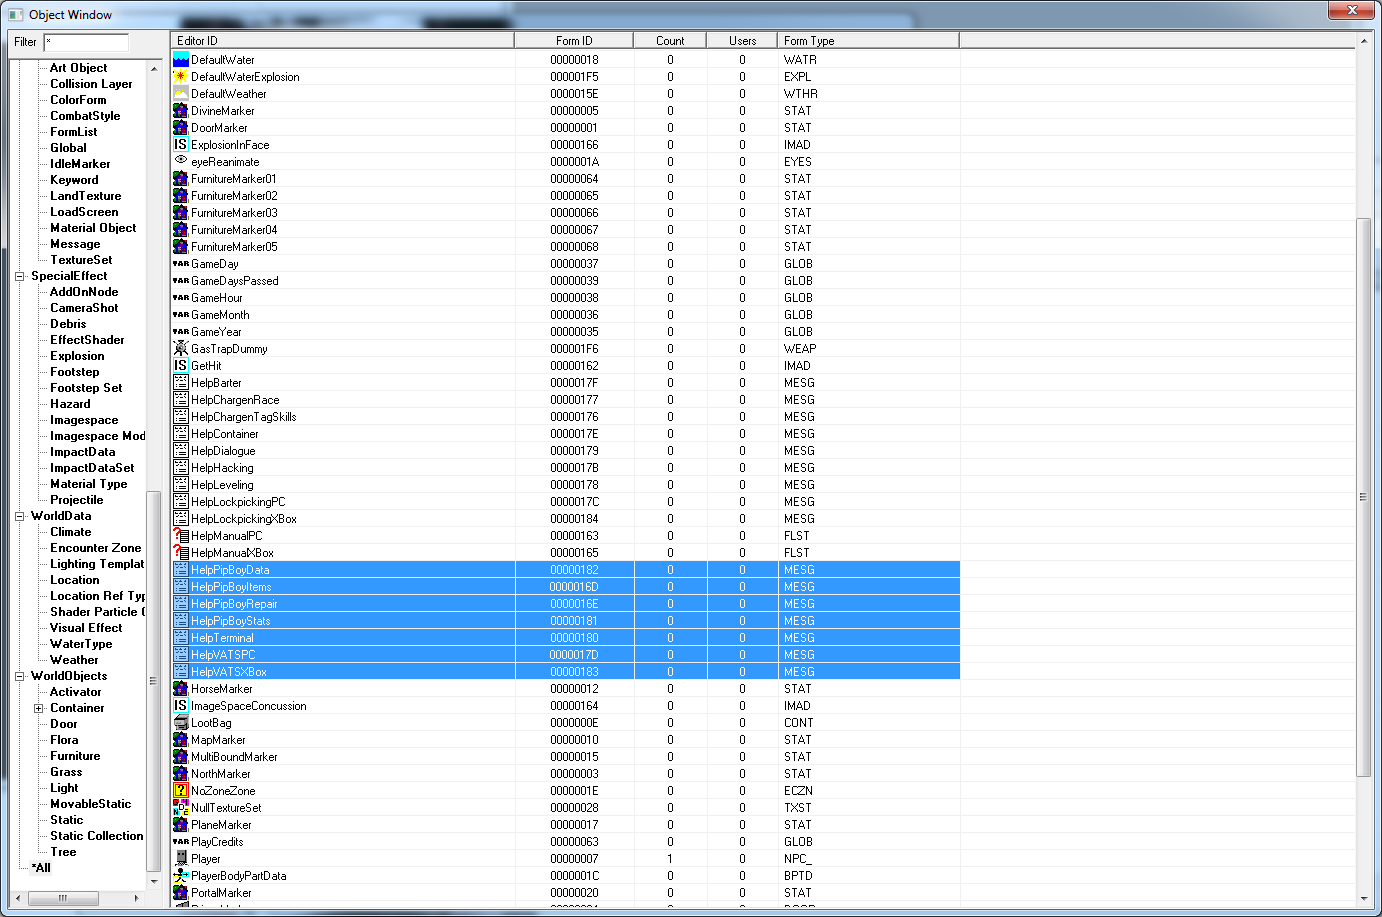Click the MapMarker static icon
The image size is (1382, 917).
(x=181, y=740)
